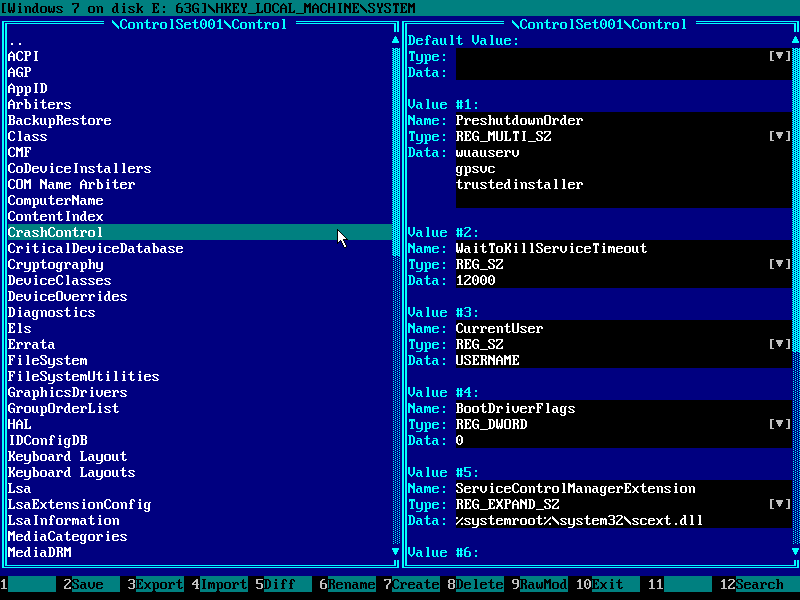Viewport: 800px width, 600px height.
Task: Select the ComputerName key
Action: (199, 201)
